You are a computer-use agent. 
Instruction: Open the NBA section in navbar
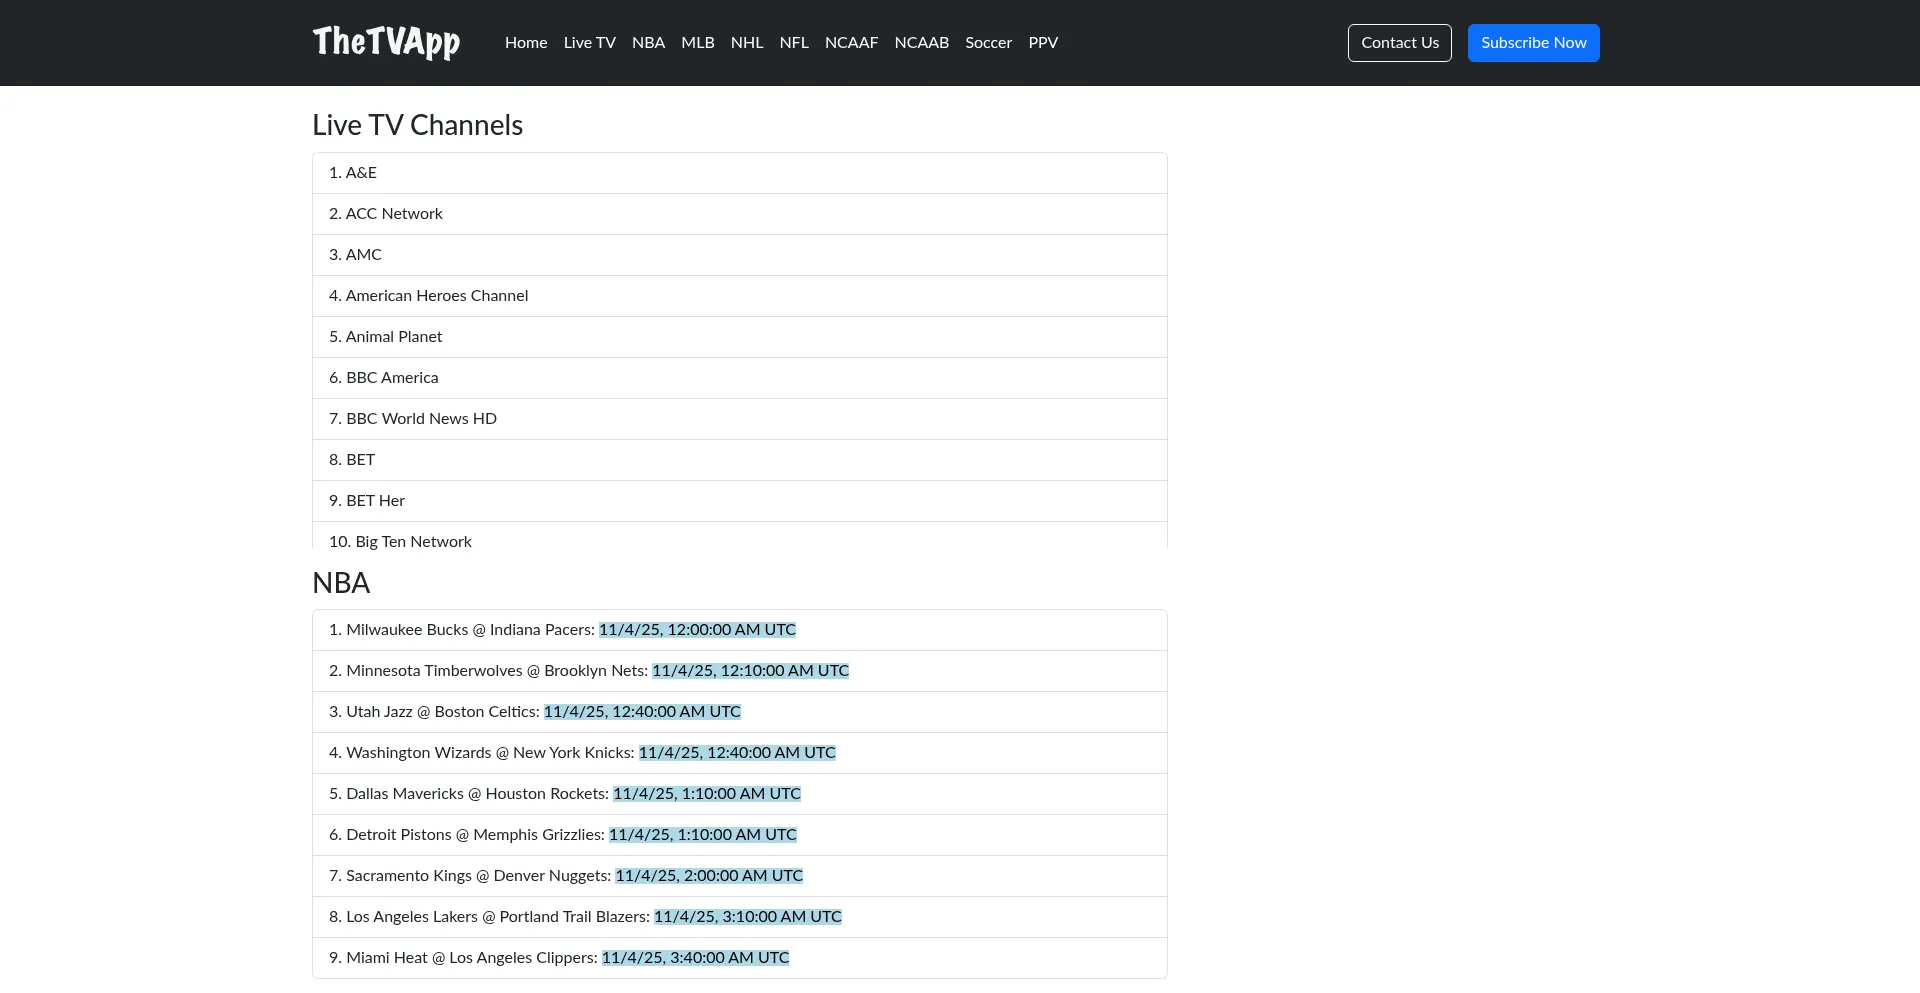(x=648, y=43)
